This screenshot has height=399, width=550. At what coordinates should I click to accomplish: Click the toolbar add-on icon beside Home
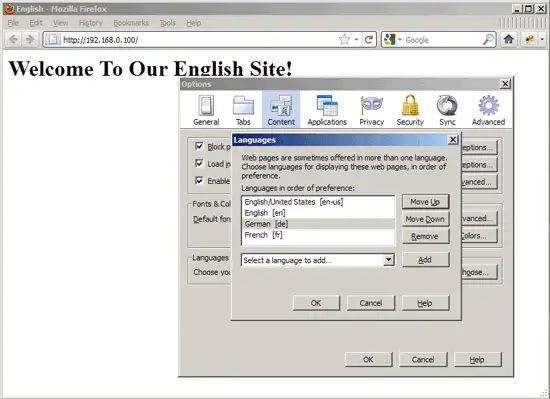[x=530, y=39]
